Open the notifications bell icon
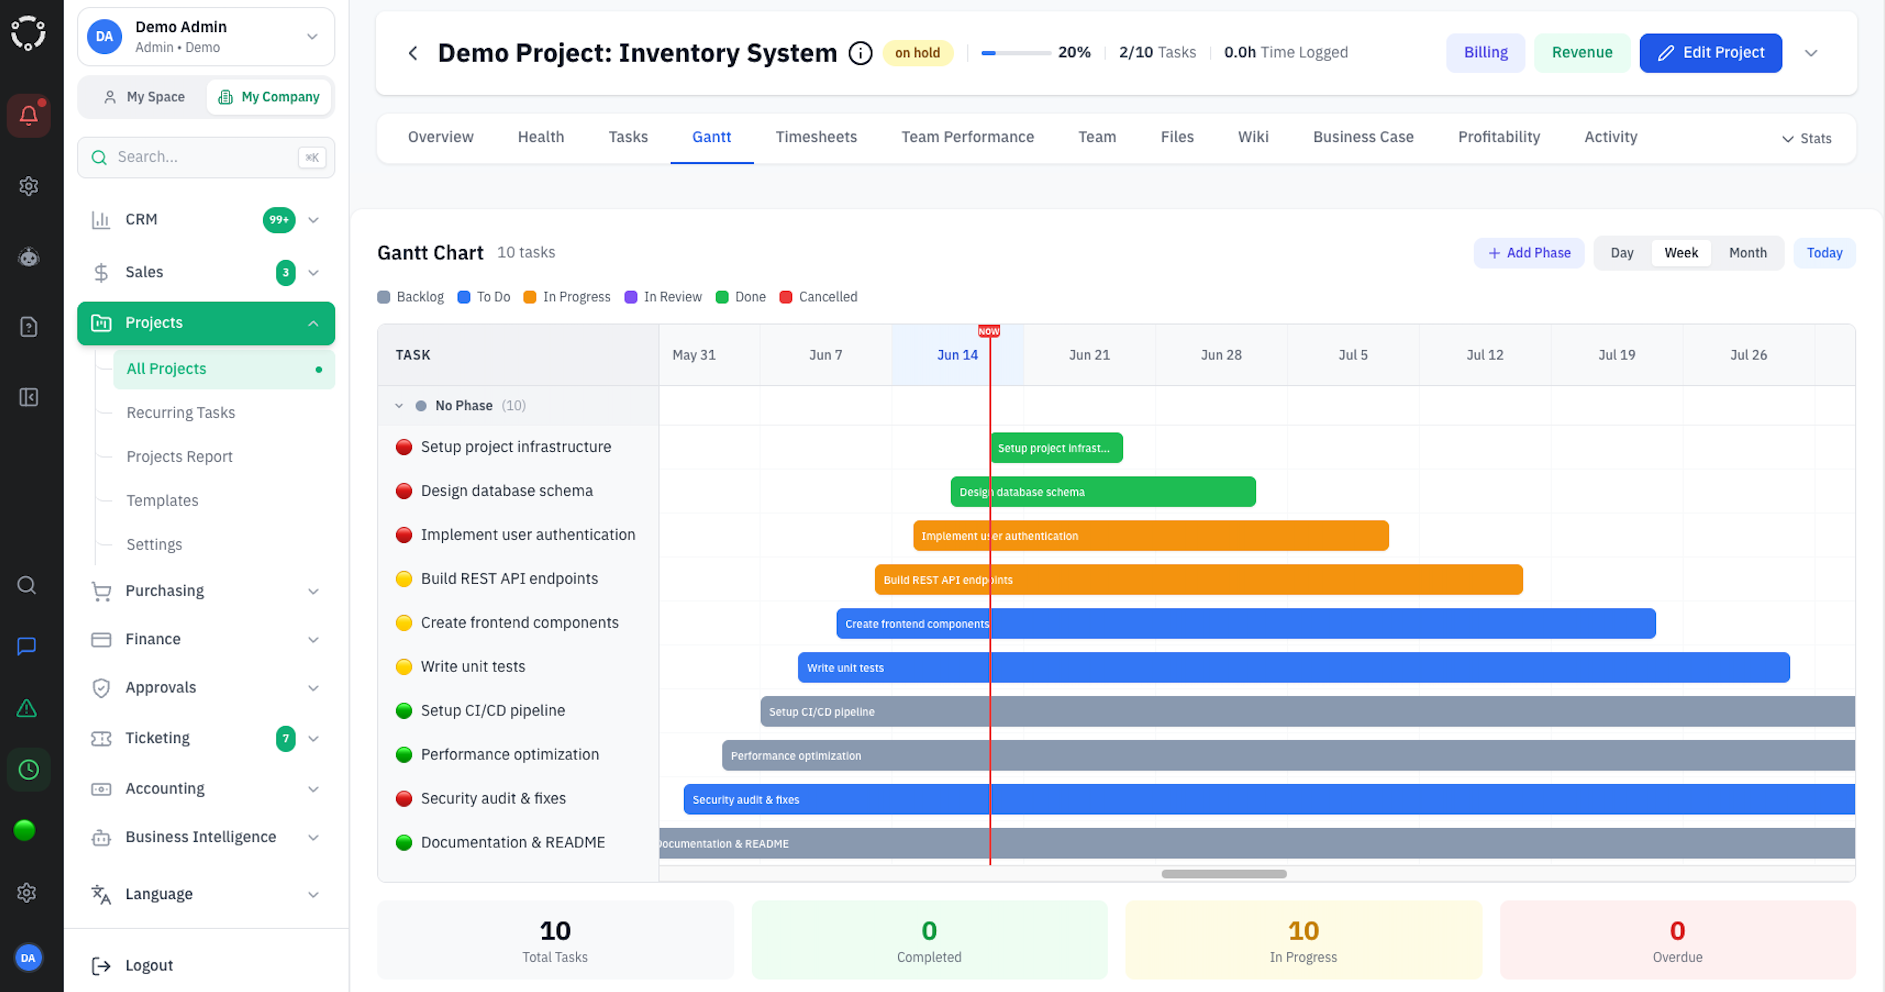1885x992 pixels. click(x=28, y=116)
